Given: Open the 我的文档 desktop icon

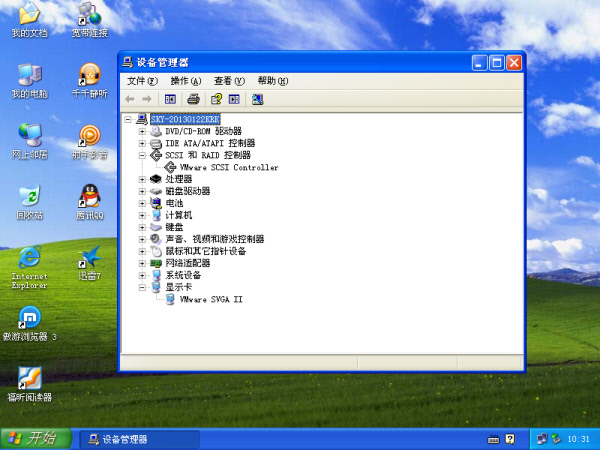Looking at the screenshot, I should [29, 19].
